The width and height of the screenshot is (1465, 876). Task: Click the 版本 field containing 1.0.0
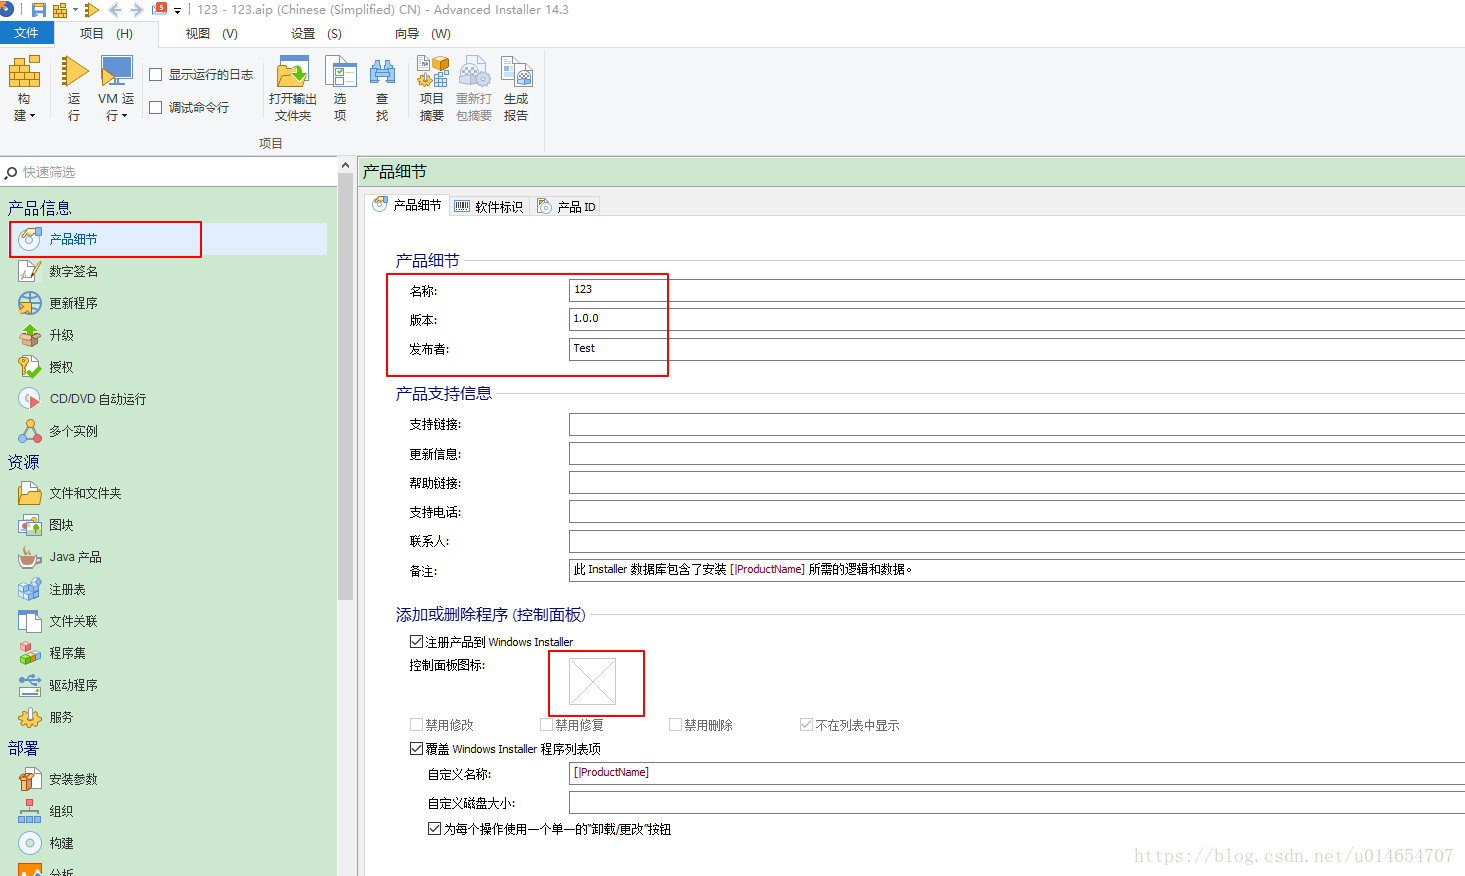(1017, 319)
